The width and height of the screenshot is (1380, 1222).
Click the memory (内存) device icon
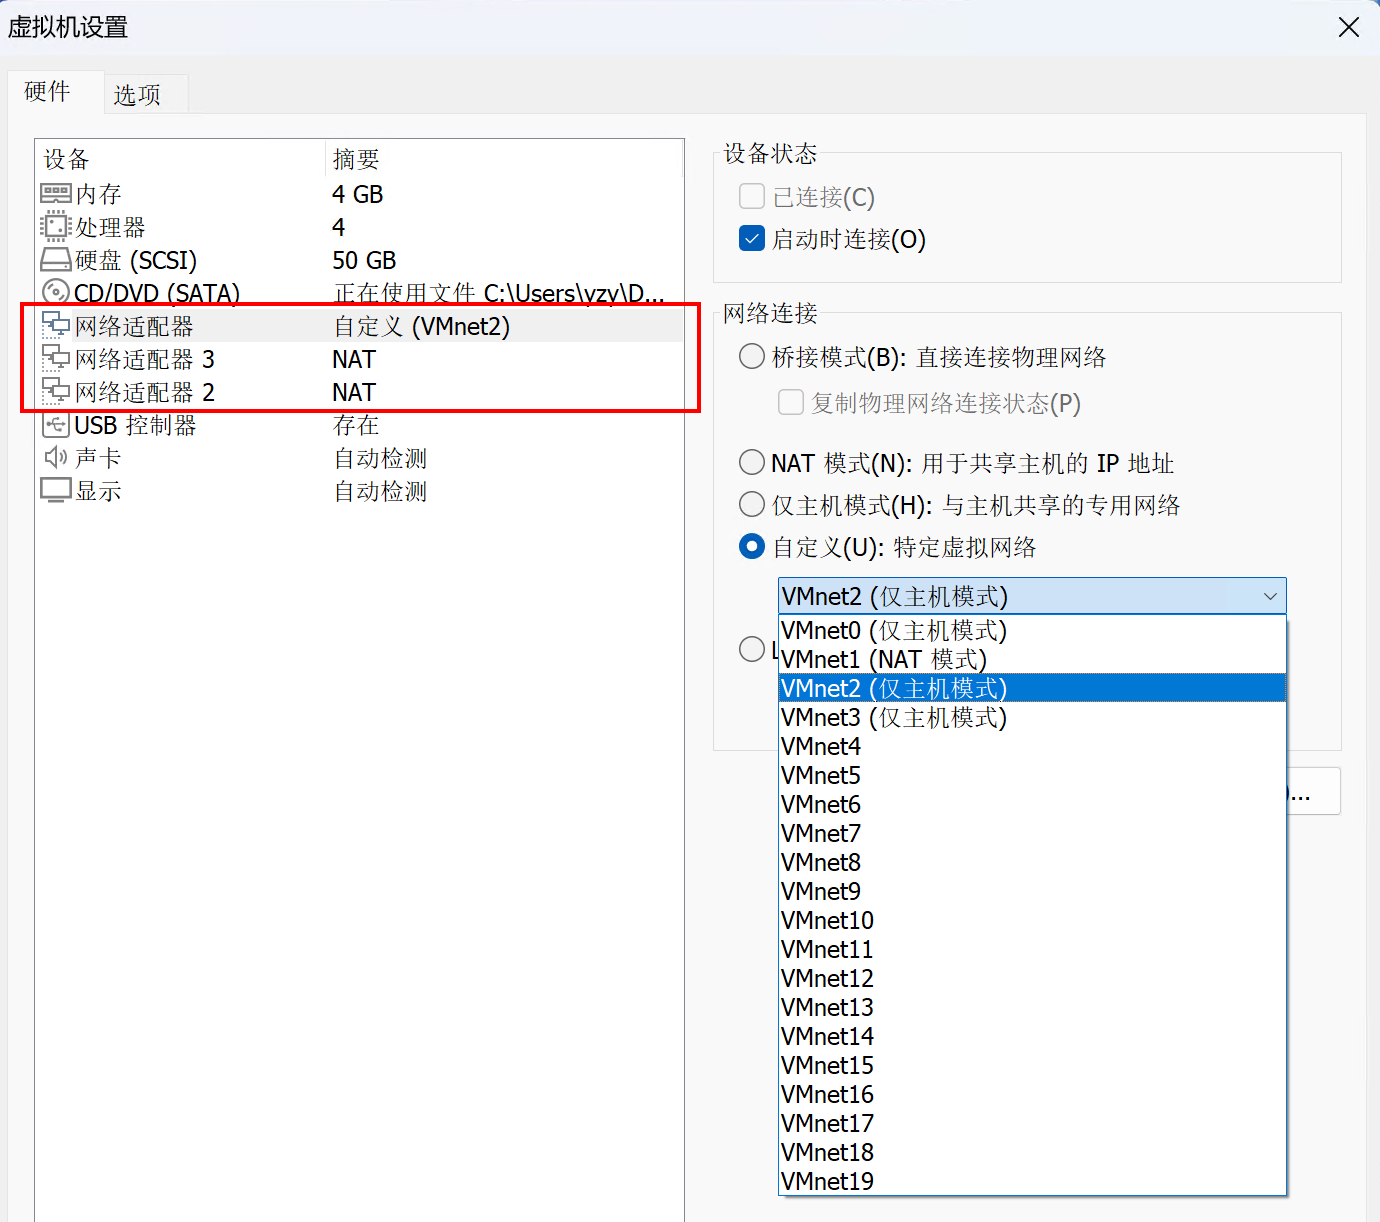55,193
